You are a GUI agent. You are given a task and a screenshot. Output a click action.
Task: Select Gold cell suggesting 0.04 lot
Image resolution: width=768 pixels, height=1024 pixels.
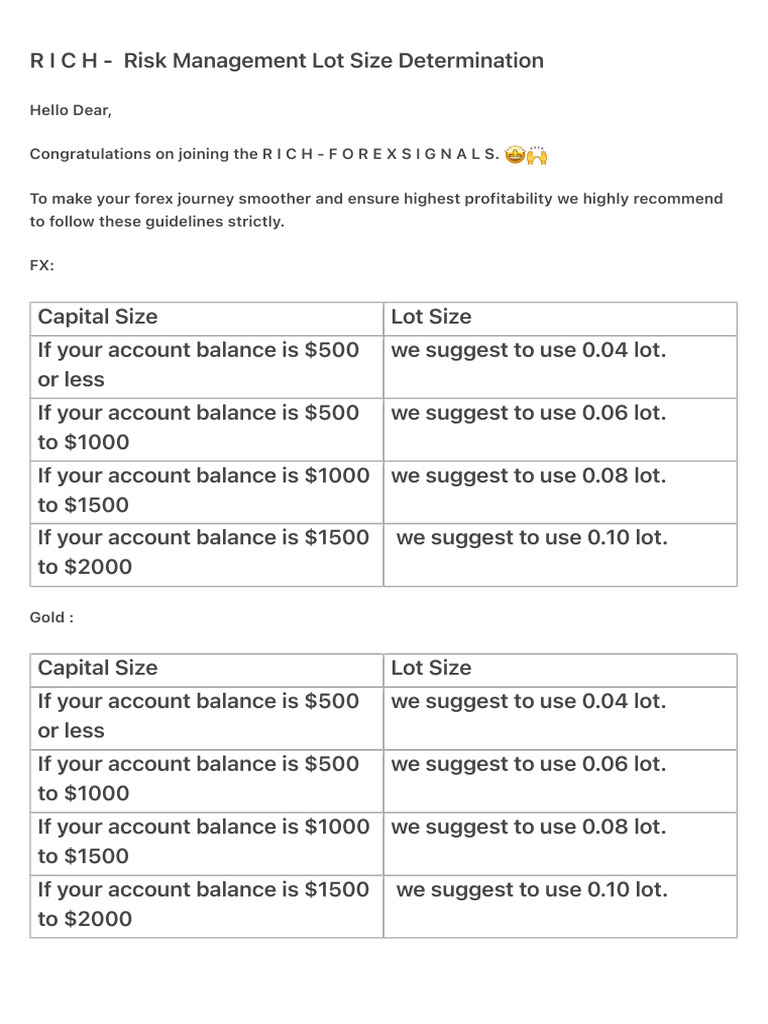click(560, 718)
